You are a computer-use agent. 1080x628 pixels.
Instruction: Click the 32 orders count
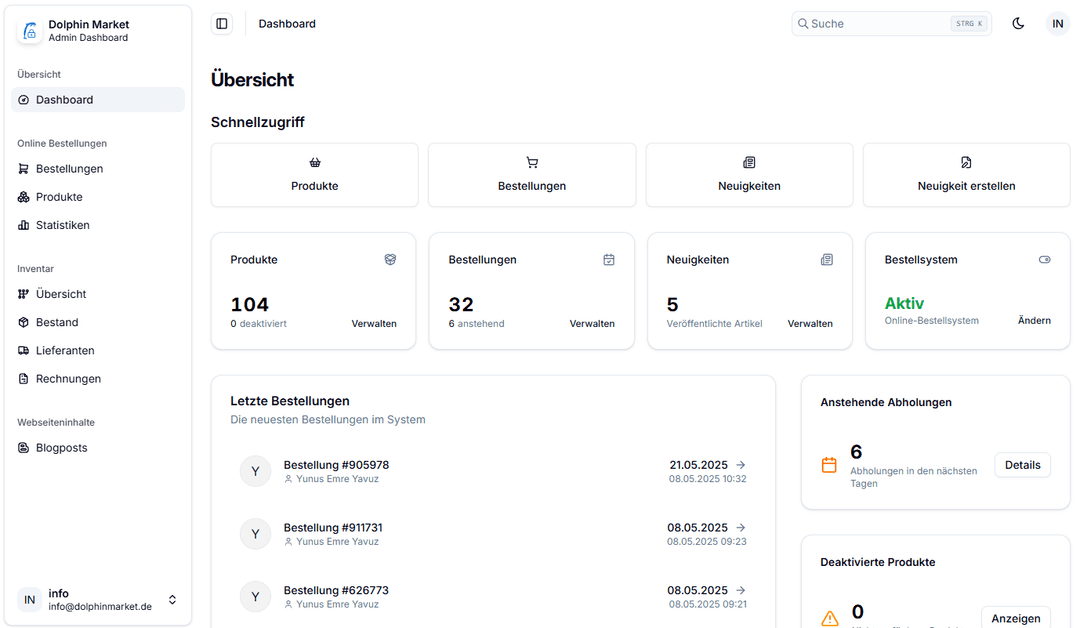tap(461, 304)
